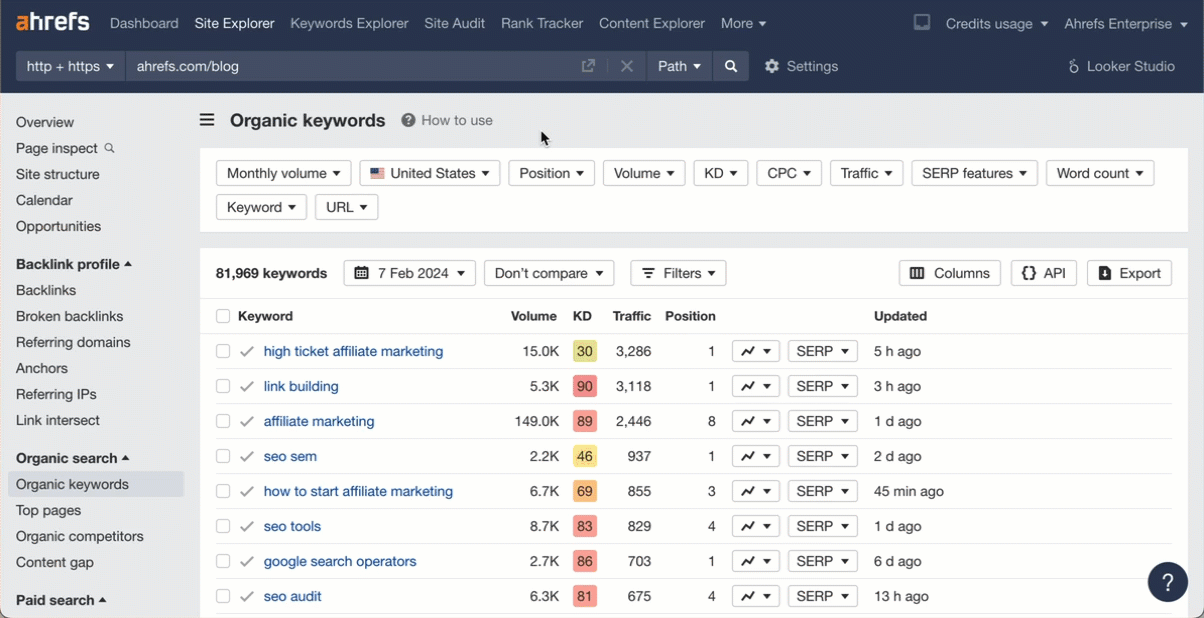Screen dimensions: 1204x618
Task: Open the KD filter dropdown
Action: pos(720,173)
